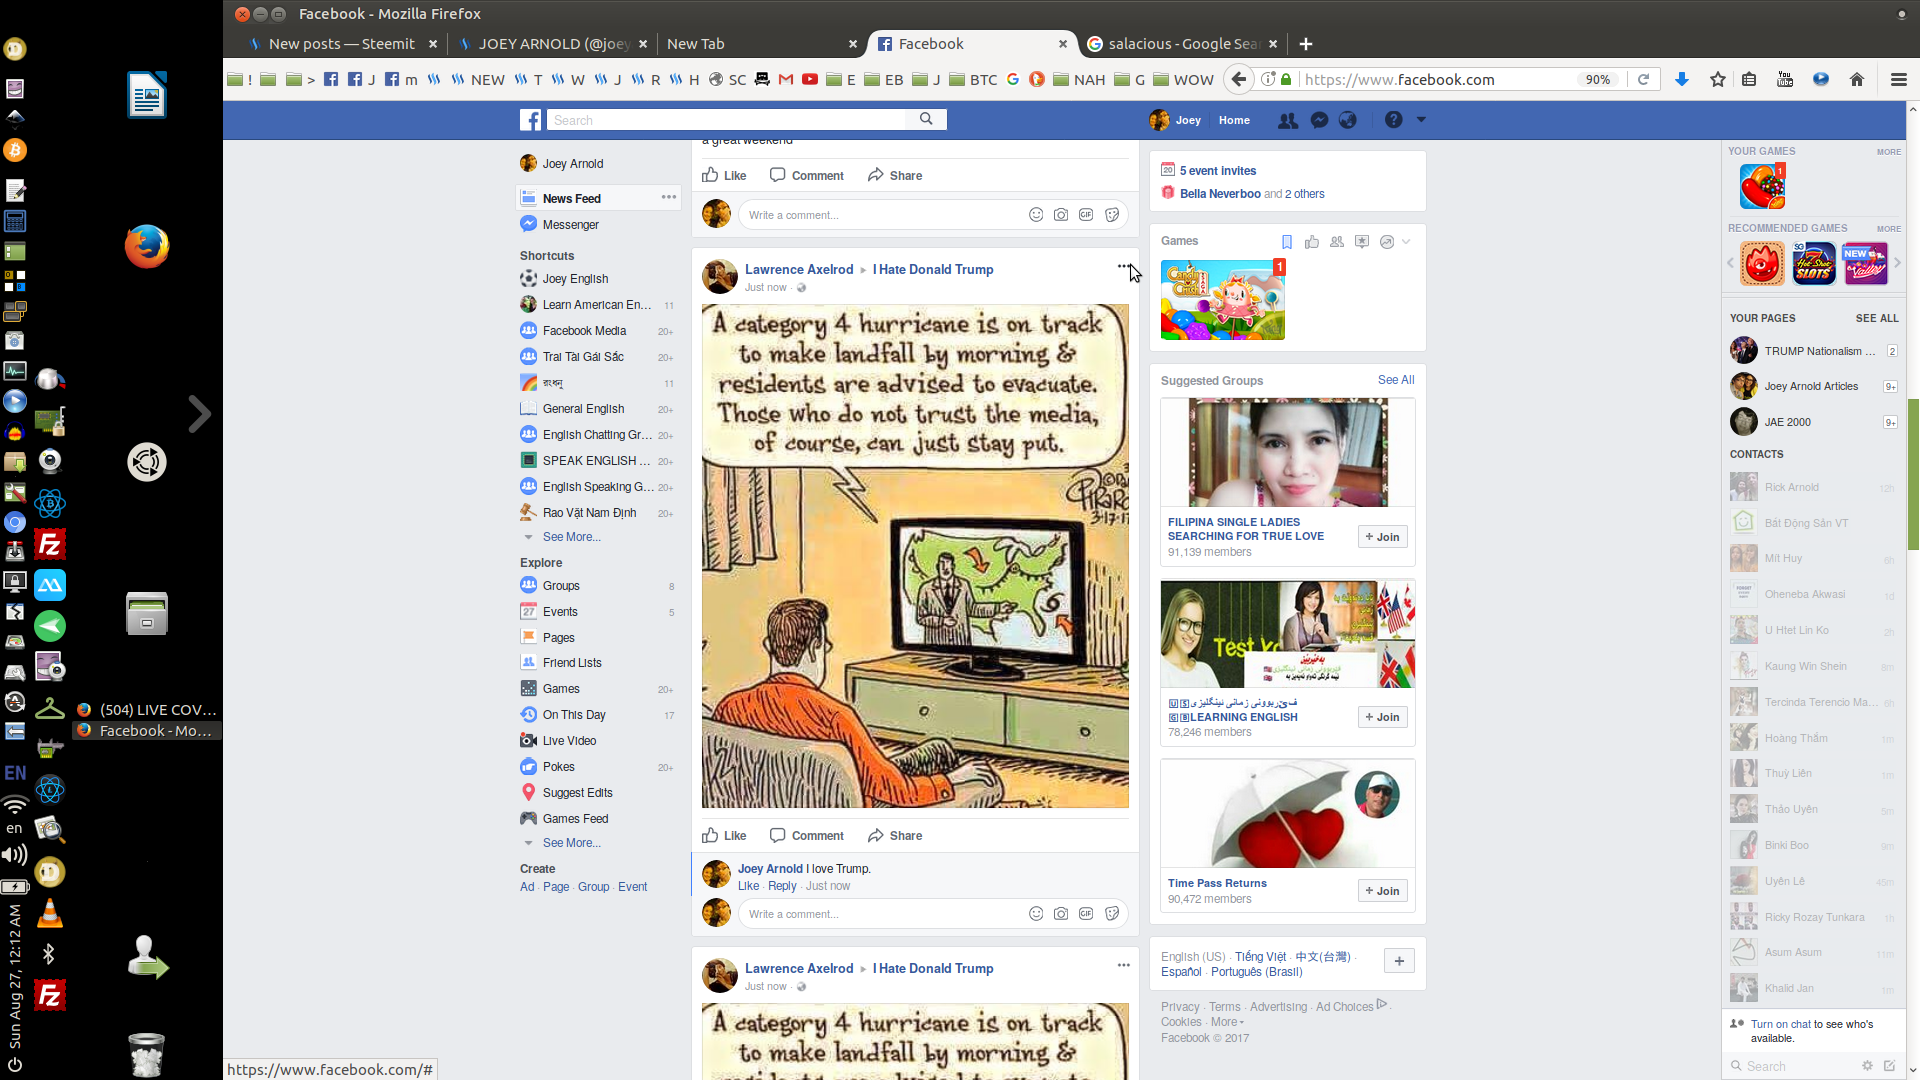Open Facebook Media shortcut
This screenshot has width=1920, height=1080.
coord(584,331)
